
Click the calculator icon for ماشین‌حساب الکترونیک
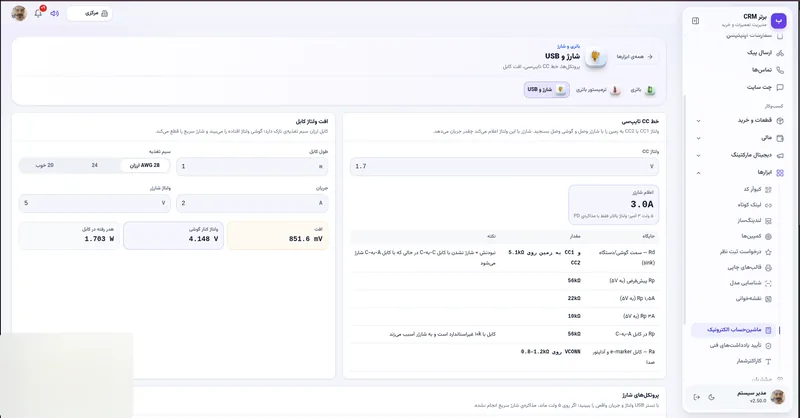768,330
